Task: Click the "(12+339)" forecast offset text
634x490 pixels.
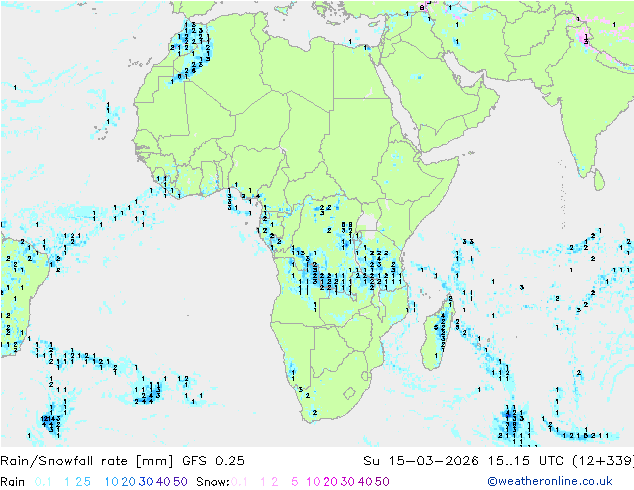Action: (603, 461)
